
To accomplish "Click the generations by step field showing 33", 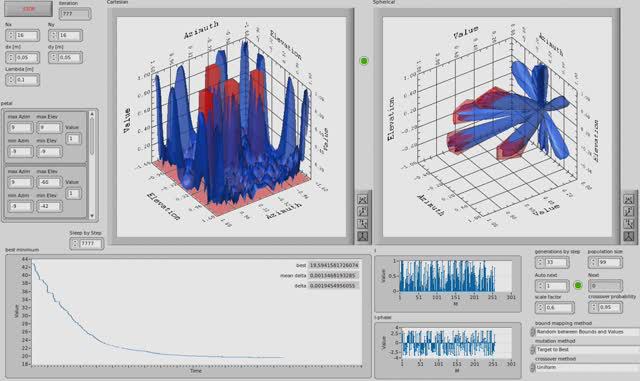I will [556, 262].
